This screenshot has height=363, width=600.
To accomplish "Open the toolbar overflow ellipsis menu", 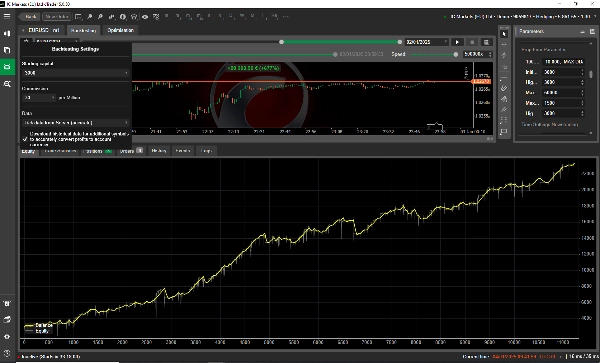I will [285, 16].
